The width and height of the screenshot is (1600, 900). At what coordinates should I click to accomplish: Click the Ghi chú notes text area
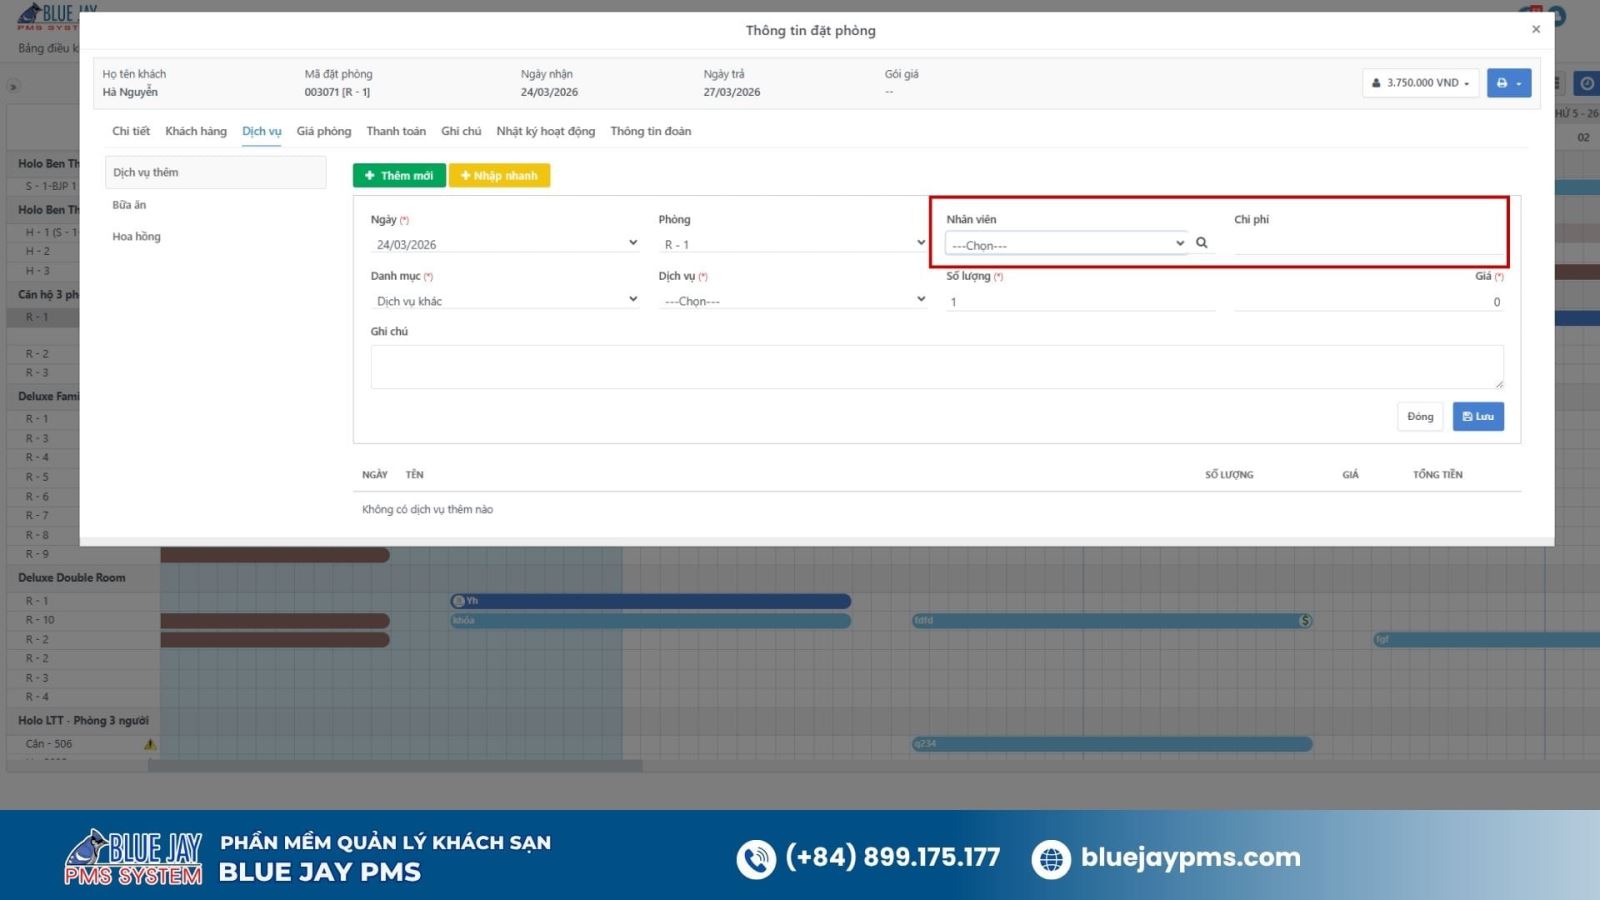pos(936,367)
